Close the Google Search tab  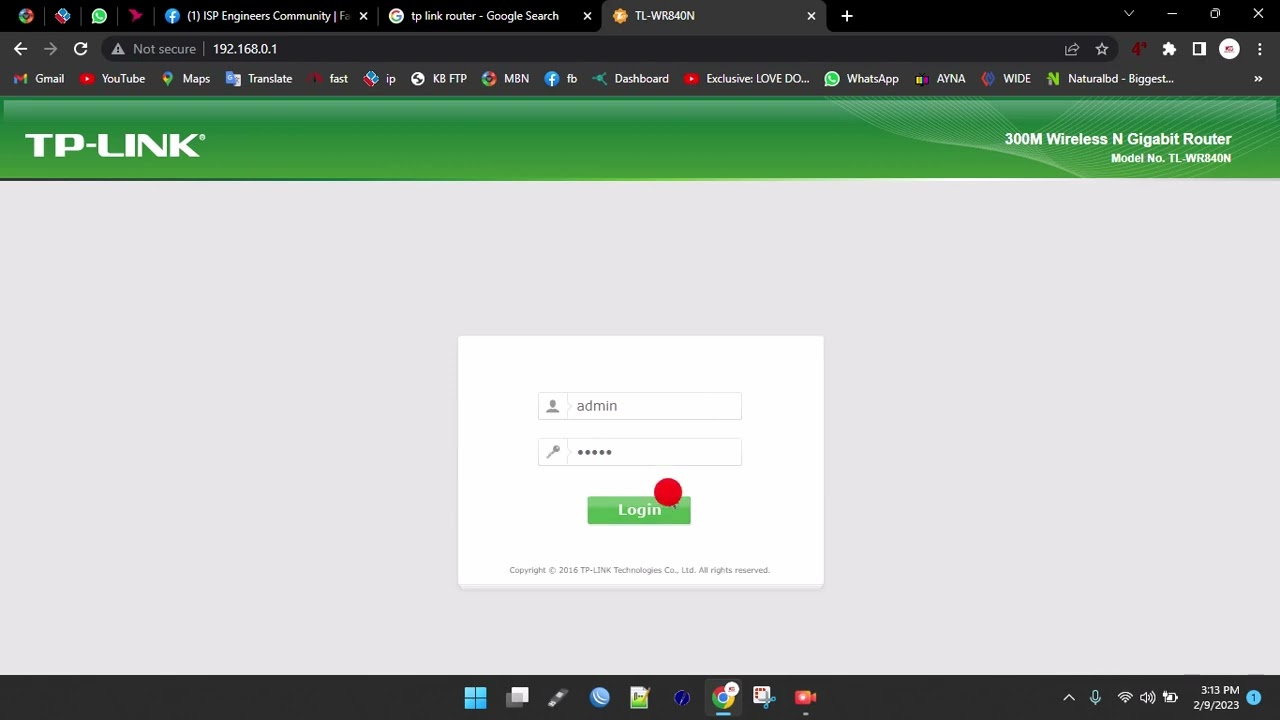pos(587,16)
